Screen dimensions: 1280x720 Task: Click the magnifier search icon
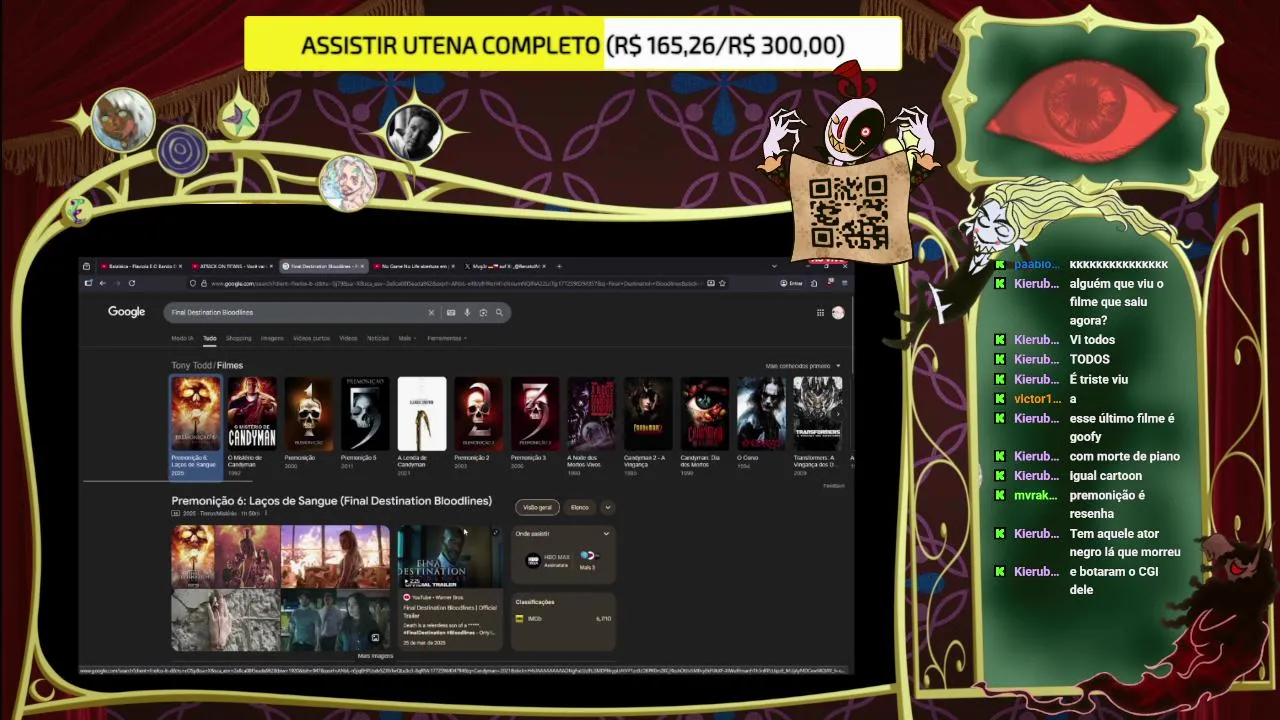499,313
